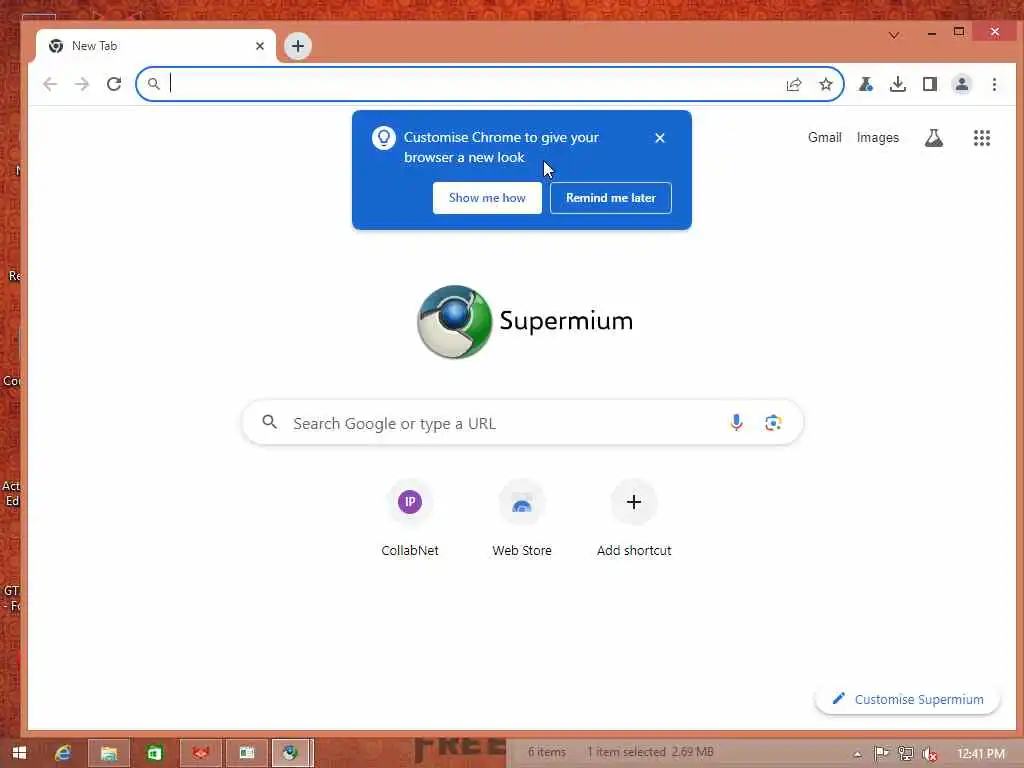Select the New Tab tab
Viewport: 1024px width, 768px height.
pos(157,46)
